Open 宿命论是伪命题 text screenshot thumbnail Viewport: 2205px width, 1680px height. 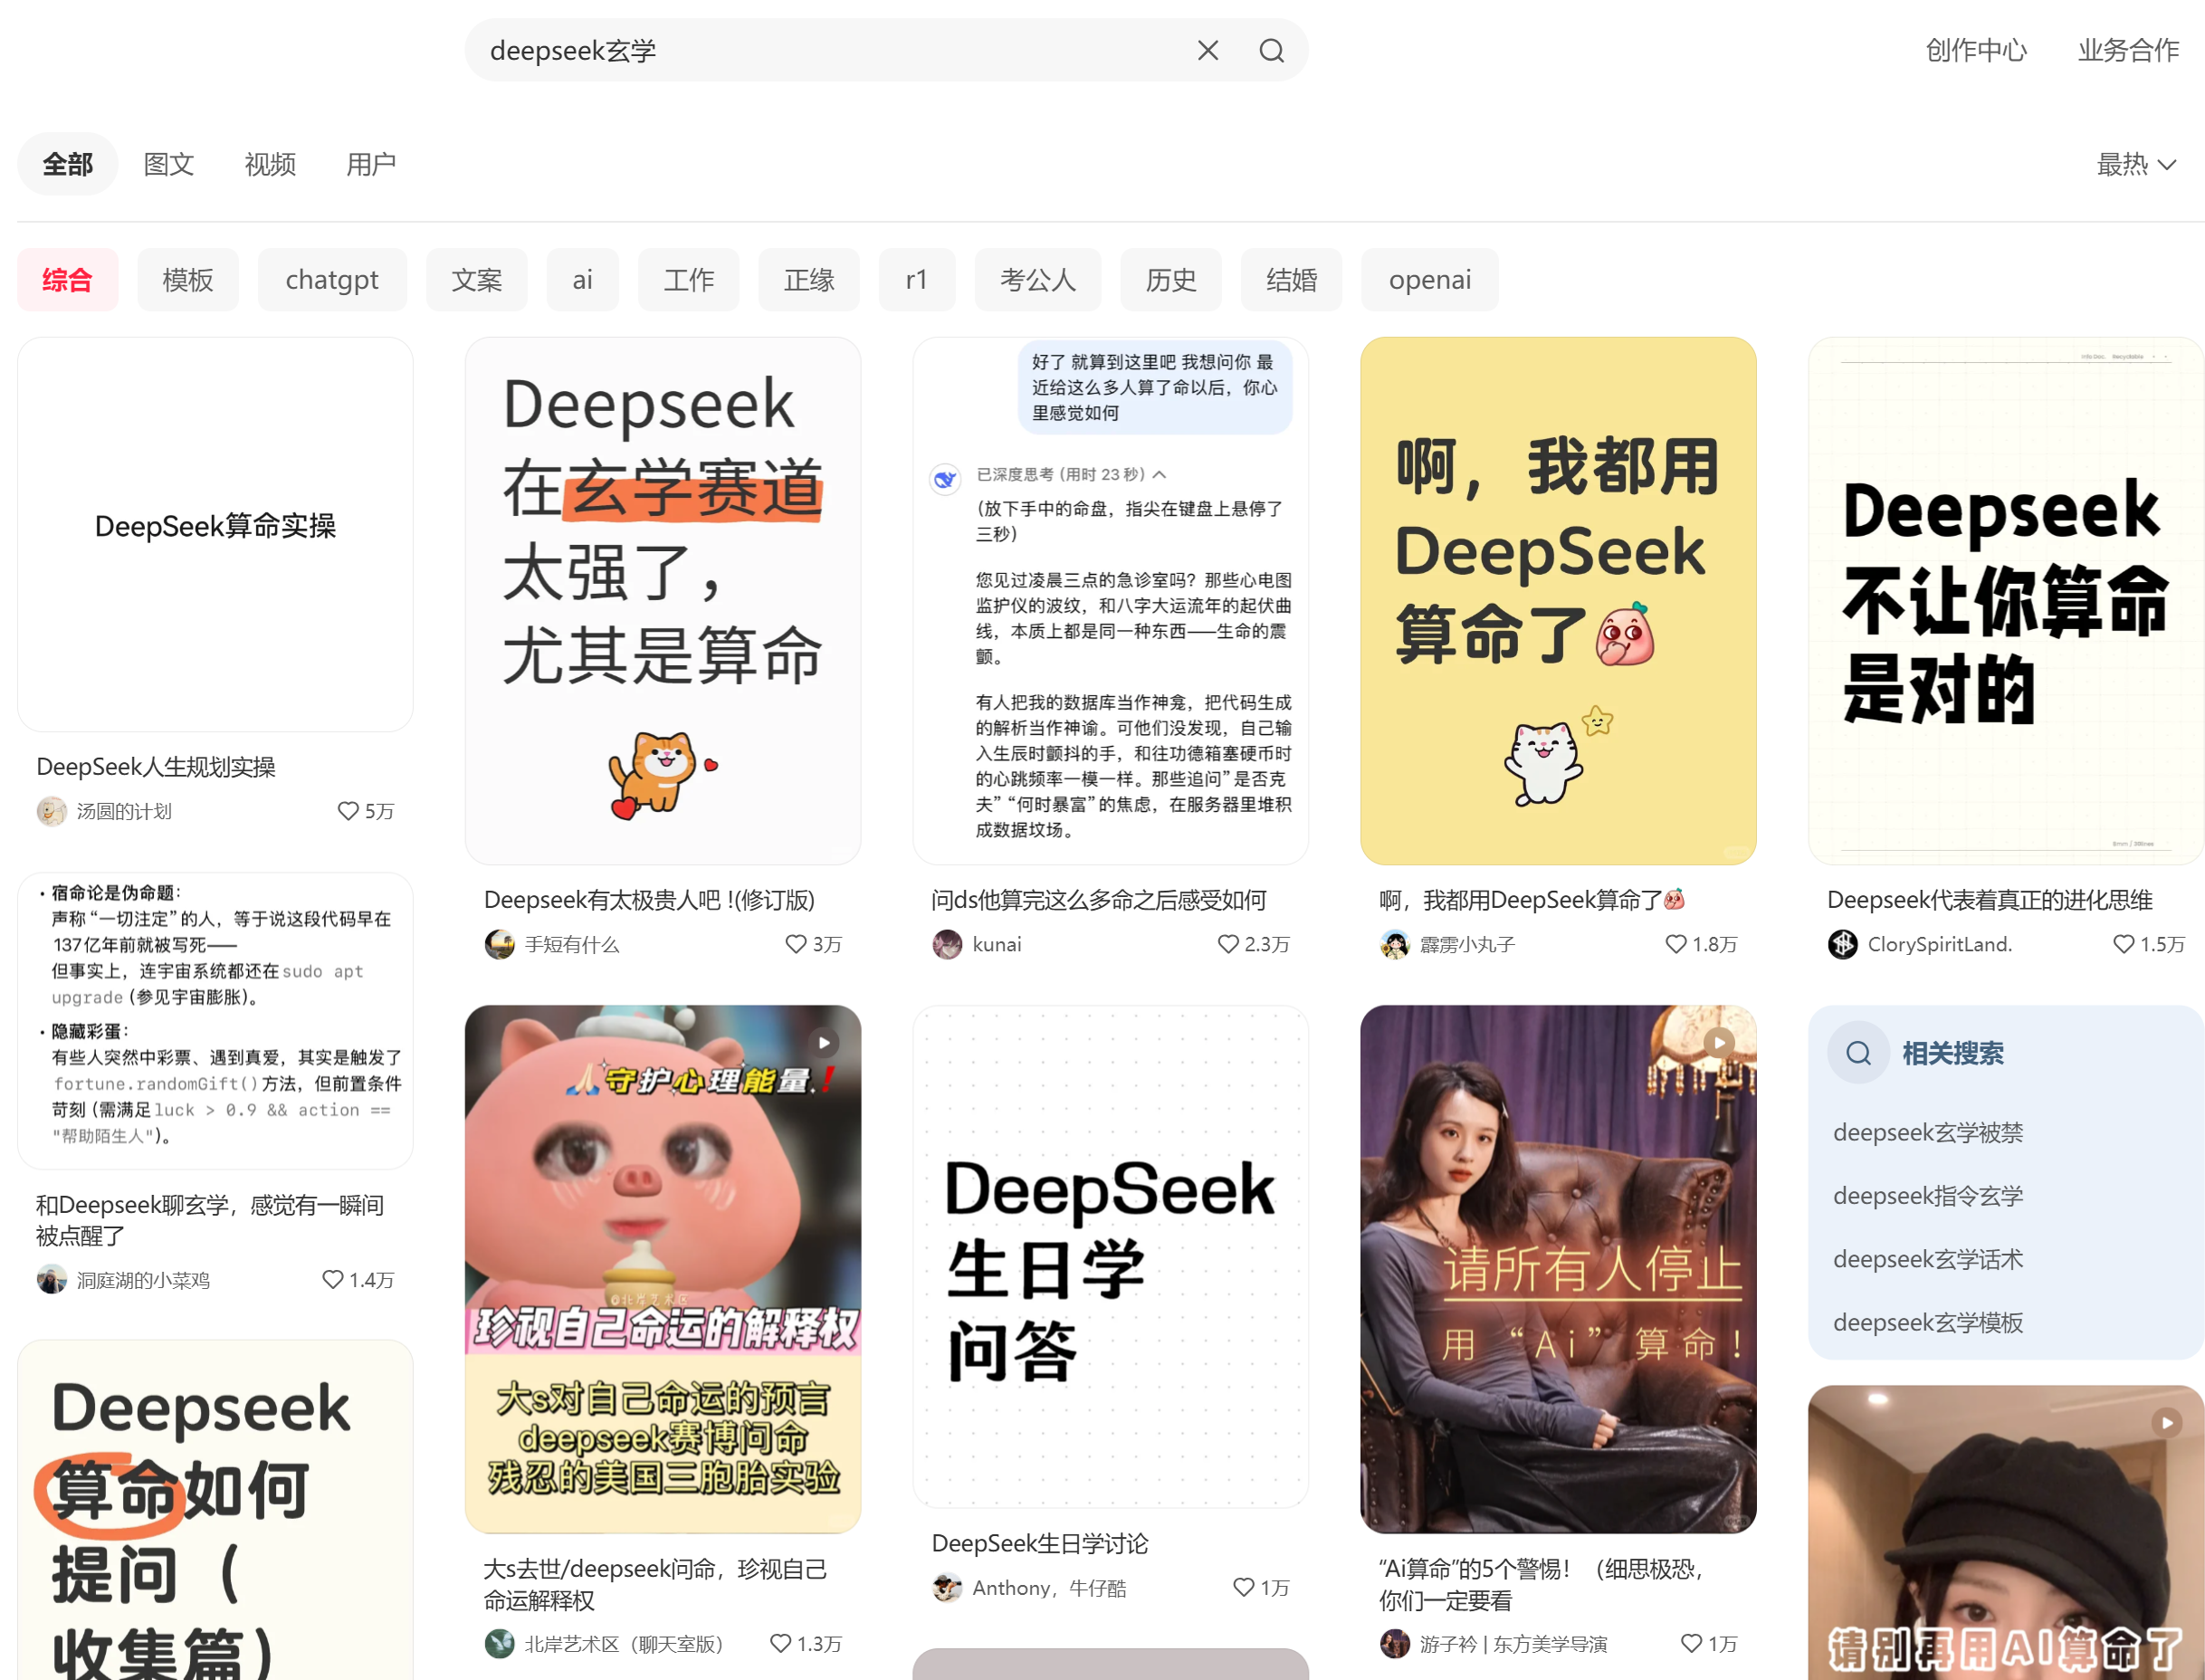[x=215, y=1020]
